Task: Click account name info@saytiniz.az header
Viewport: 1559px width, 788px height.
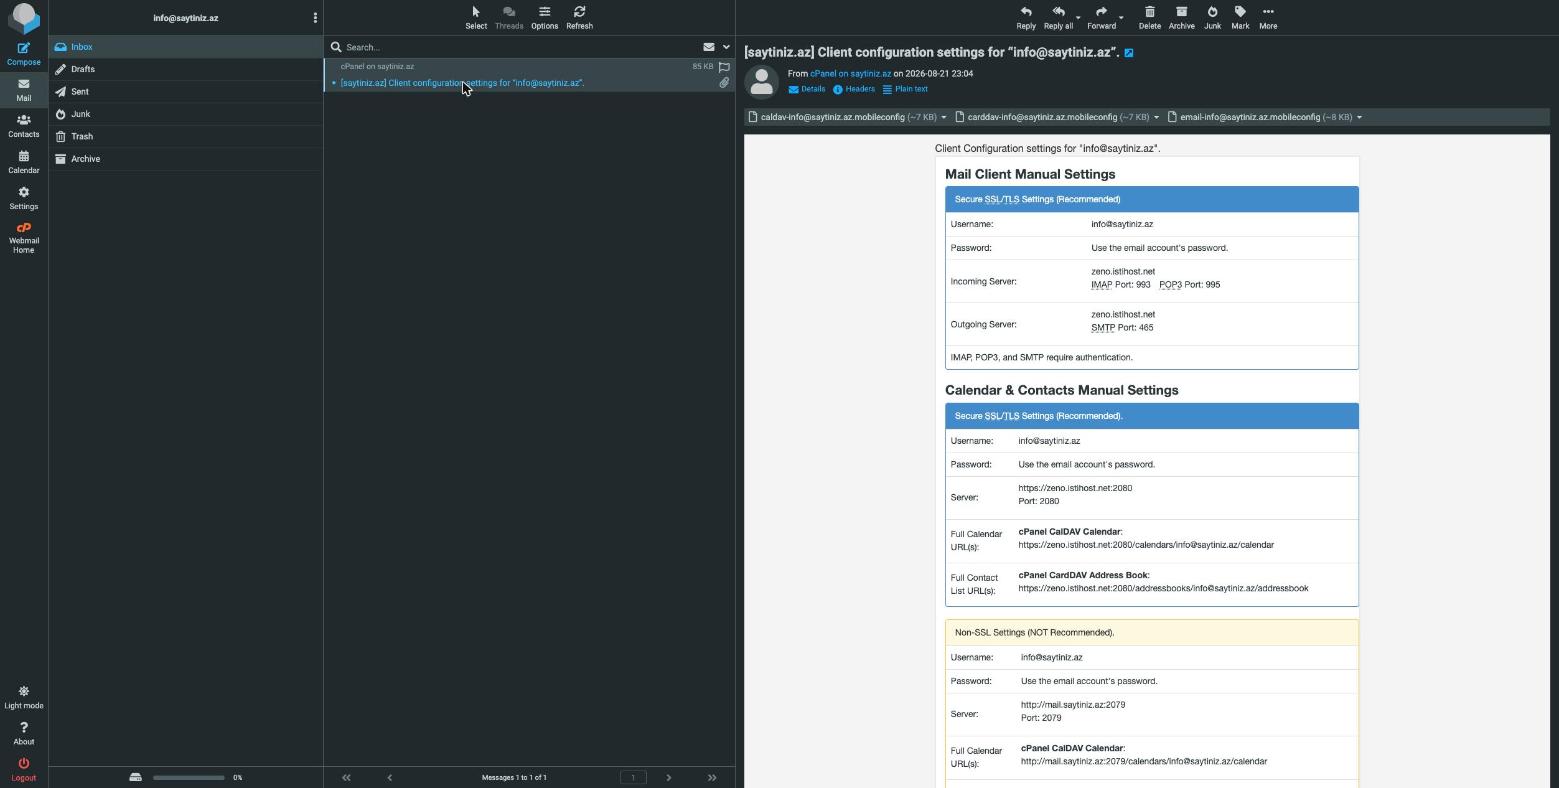Action: click(186, 18)
